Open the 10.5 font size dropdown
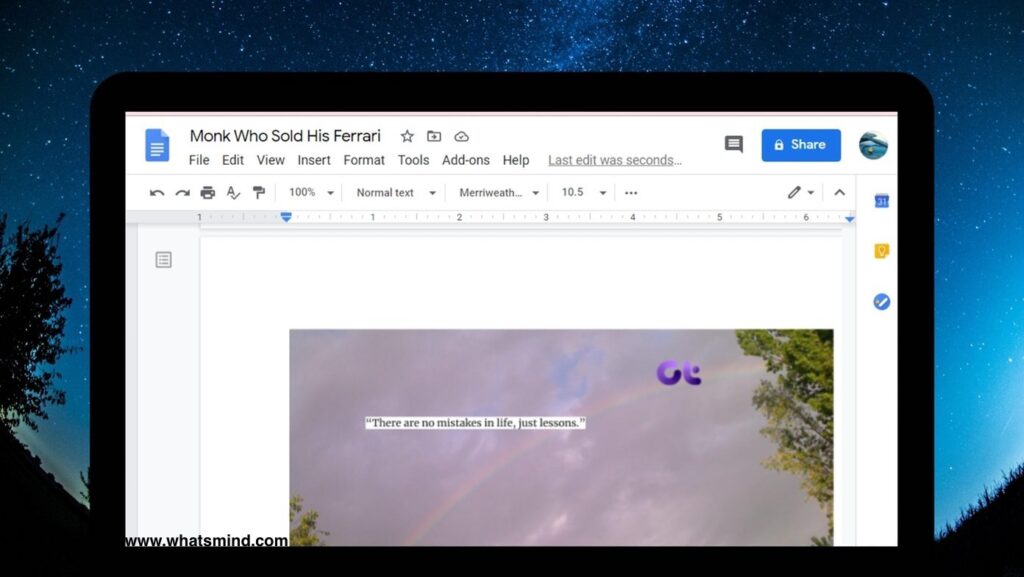The height and width of the screenshot is (577, 1024). point(584,193)
